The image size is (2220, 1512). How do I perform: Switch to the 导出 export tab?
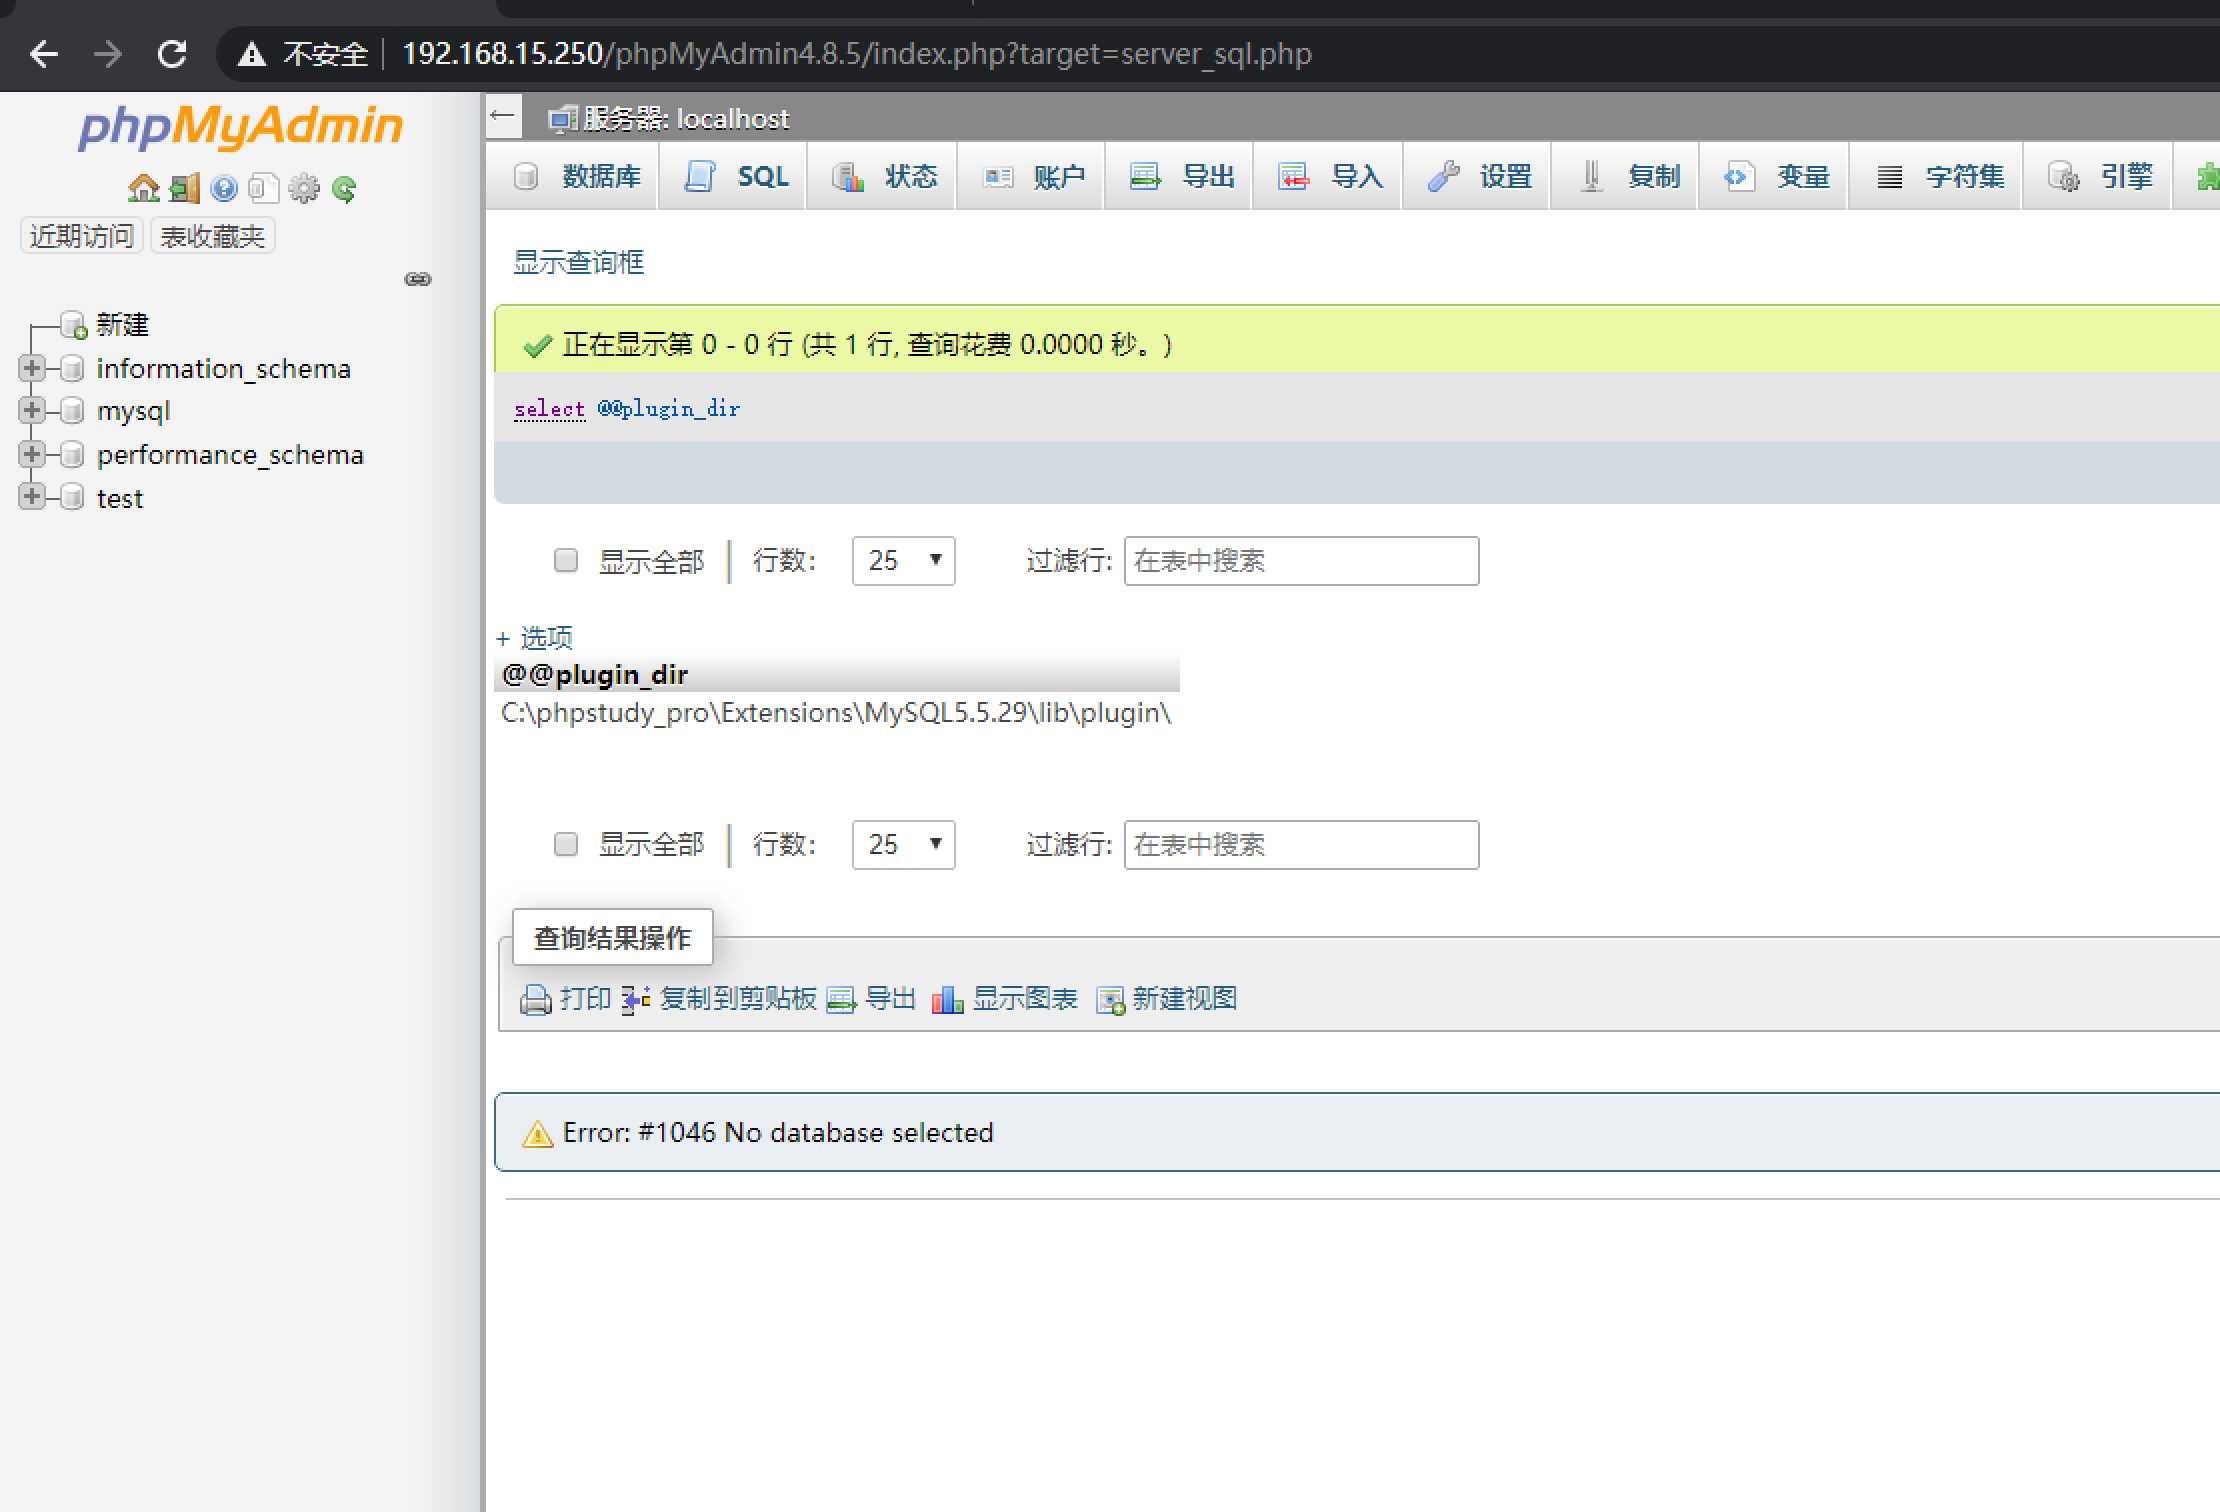(x=1180, y=177)
